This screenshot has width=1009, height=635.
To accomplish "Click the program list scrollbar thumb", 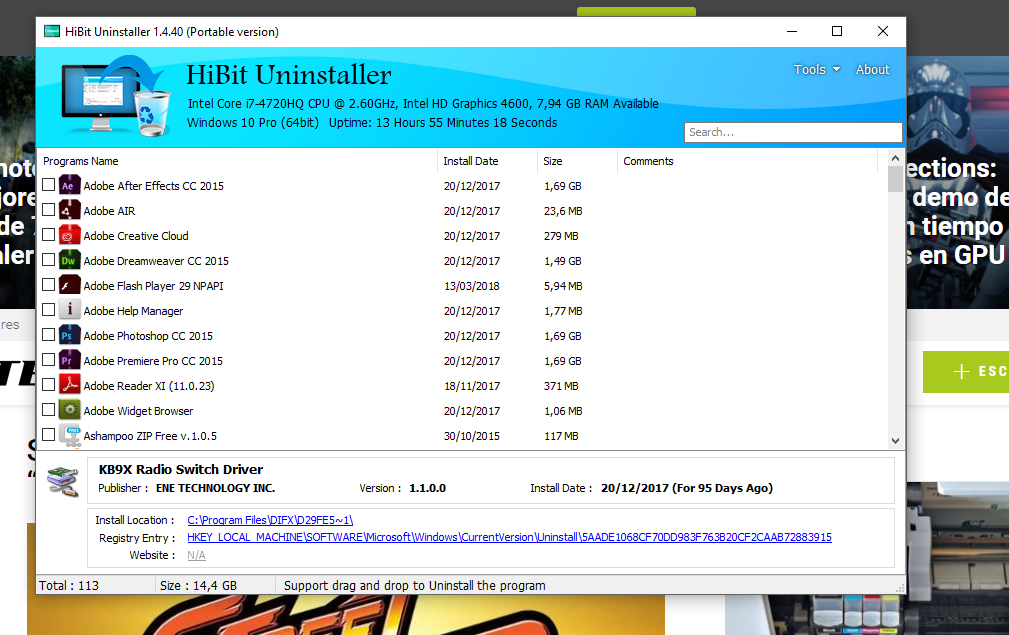I will point(895,179).
